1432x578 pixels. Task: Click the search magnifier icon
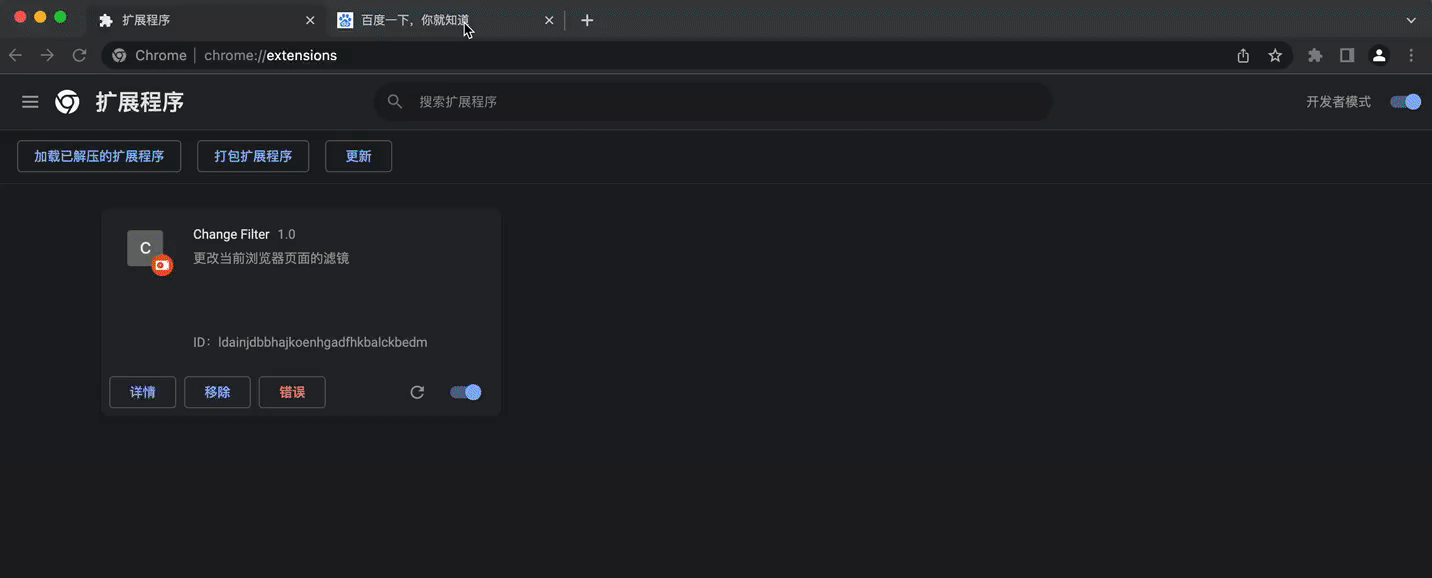click(x=395, y=102)
